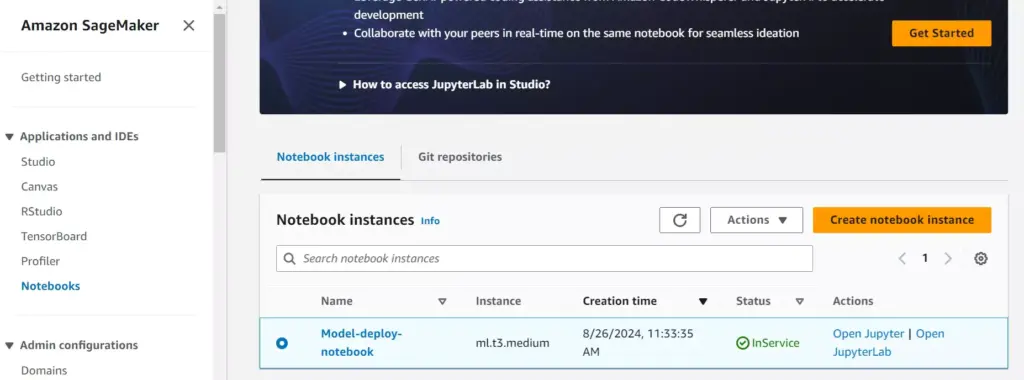Open TensorBoard in sidebar

(x=54, y=236)
